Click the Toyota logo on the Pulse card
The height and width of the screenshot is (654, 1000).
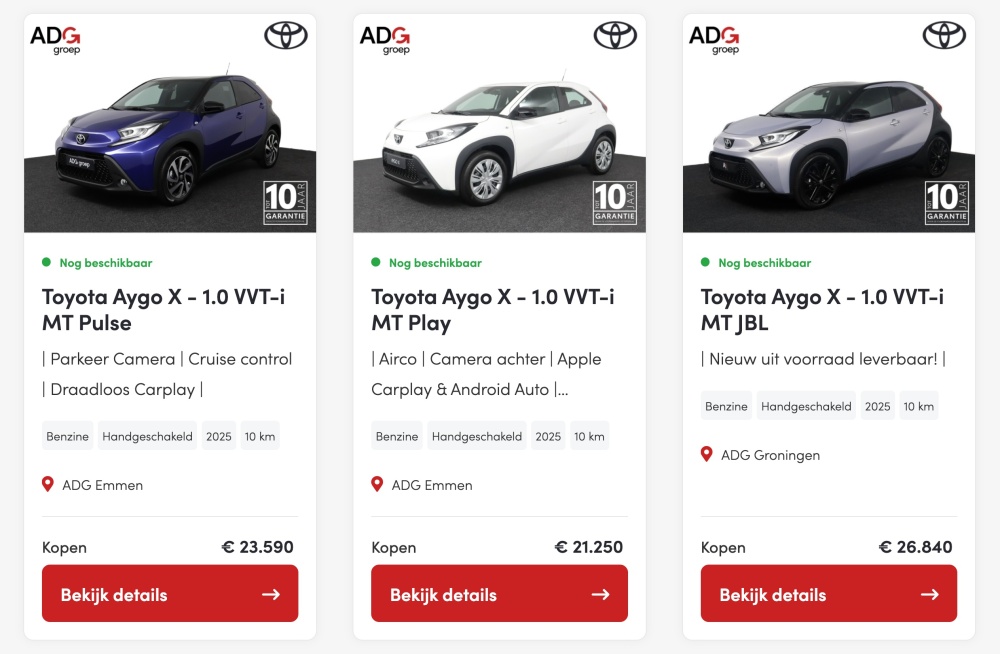tap(285, 36)
